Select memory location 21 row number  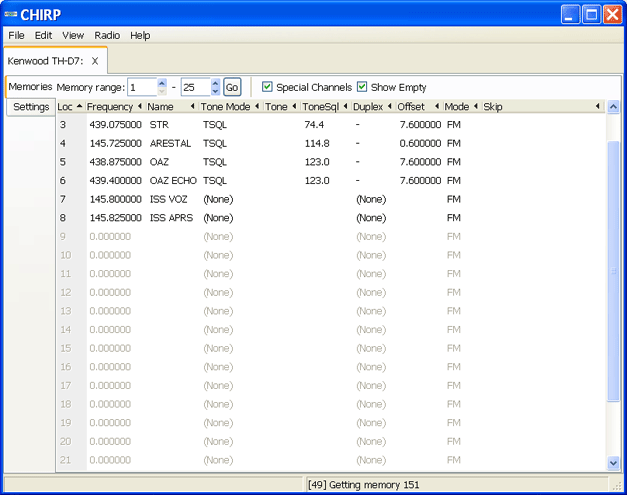click(x=66, y=460)
